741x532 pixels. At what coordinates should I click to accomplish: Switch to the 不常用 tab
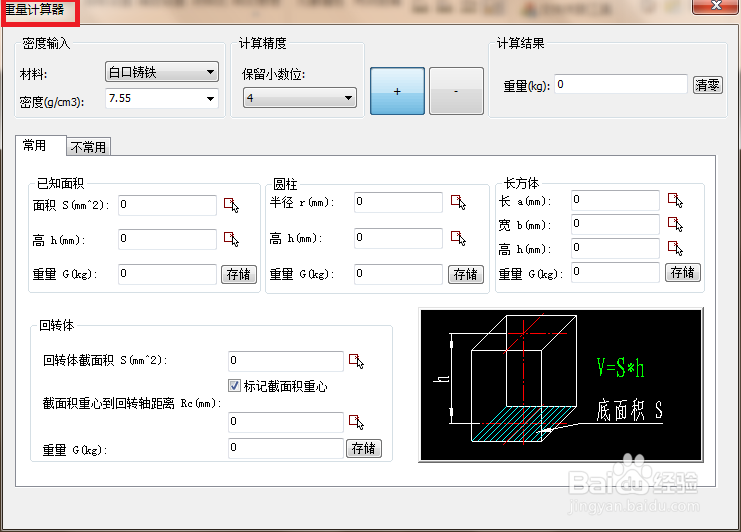point(88,147)
